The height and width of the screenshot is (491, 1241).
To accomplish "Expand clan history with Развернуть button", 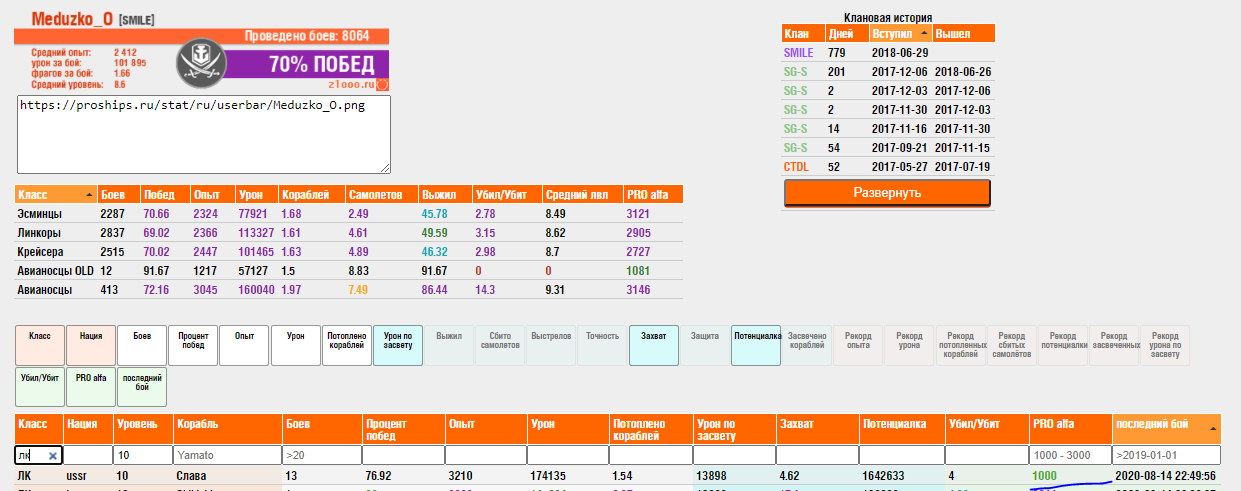I will point(887,192).
